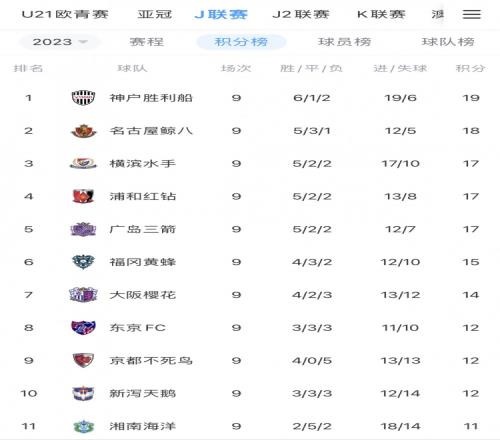Open 新泻天鹅 team row

(250, 393)
